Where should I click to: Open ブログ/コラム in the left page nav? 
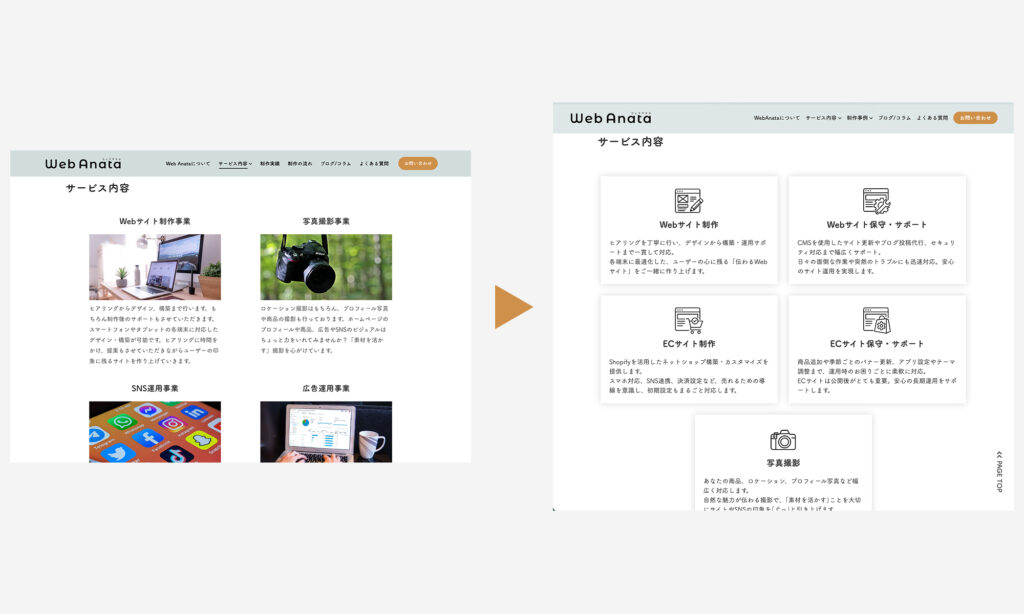tap(336, 164)
